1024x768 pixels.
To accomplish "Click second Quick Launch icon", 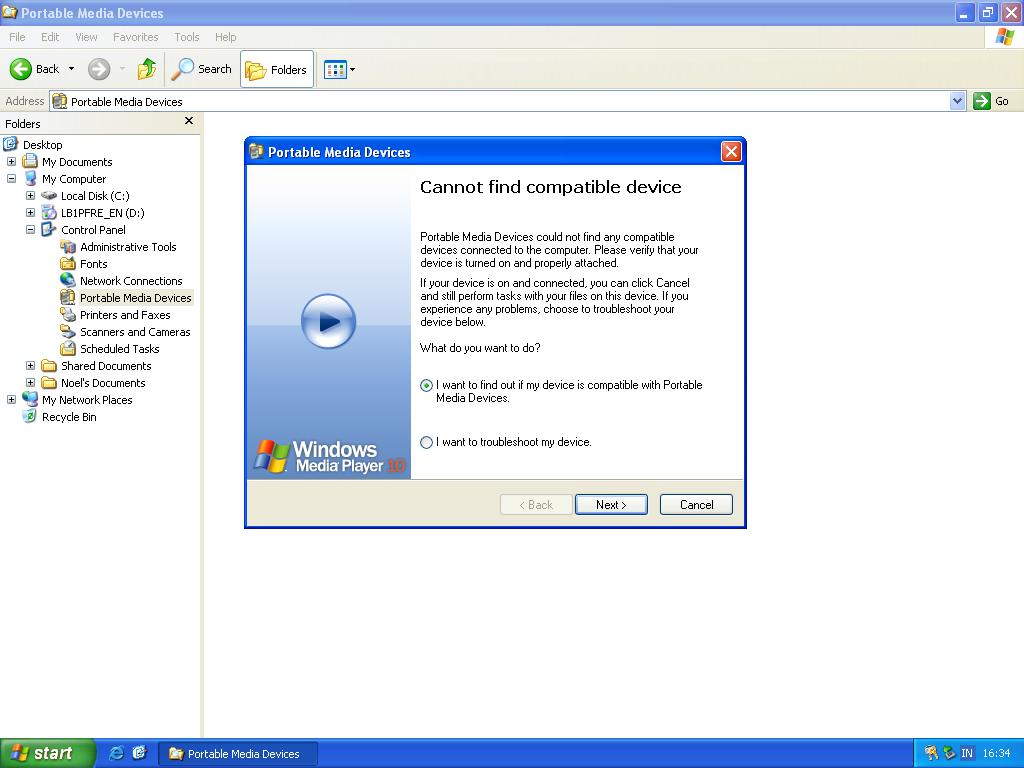I will [x=140, y=753].
